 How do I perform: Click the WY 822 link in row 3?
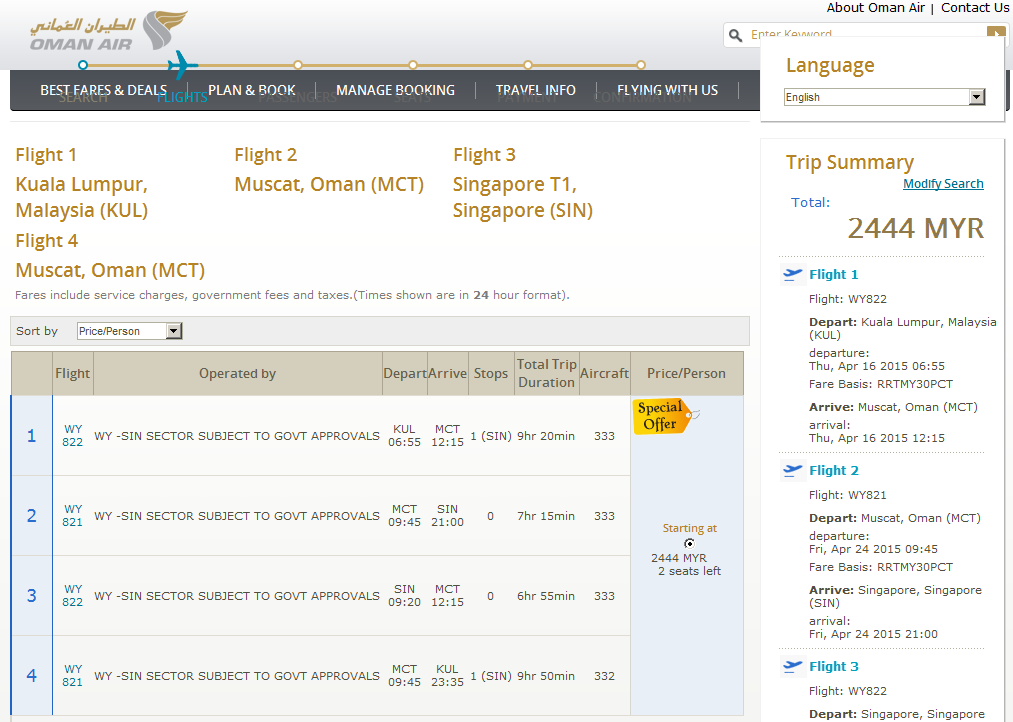[72, 596]
